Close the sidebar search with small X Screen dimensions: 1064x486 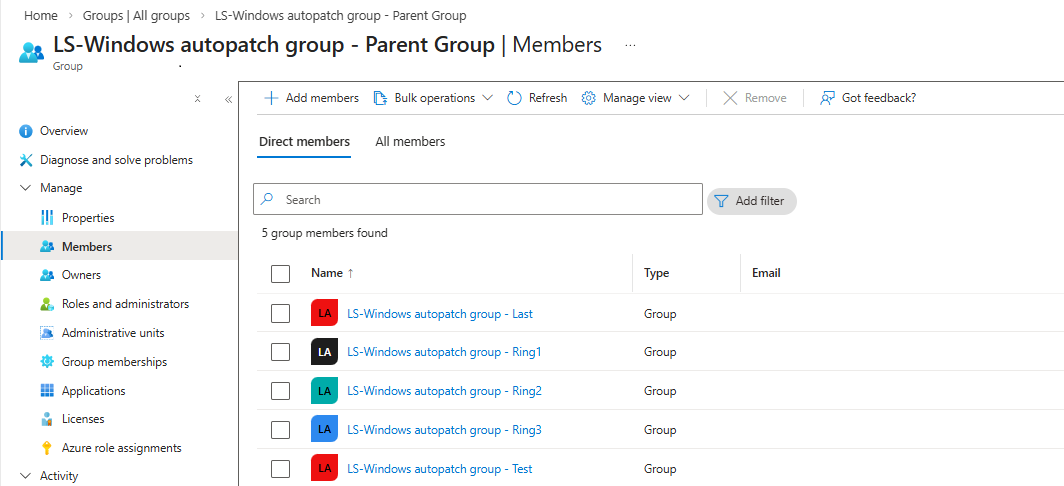[x=197, y=98]
